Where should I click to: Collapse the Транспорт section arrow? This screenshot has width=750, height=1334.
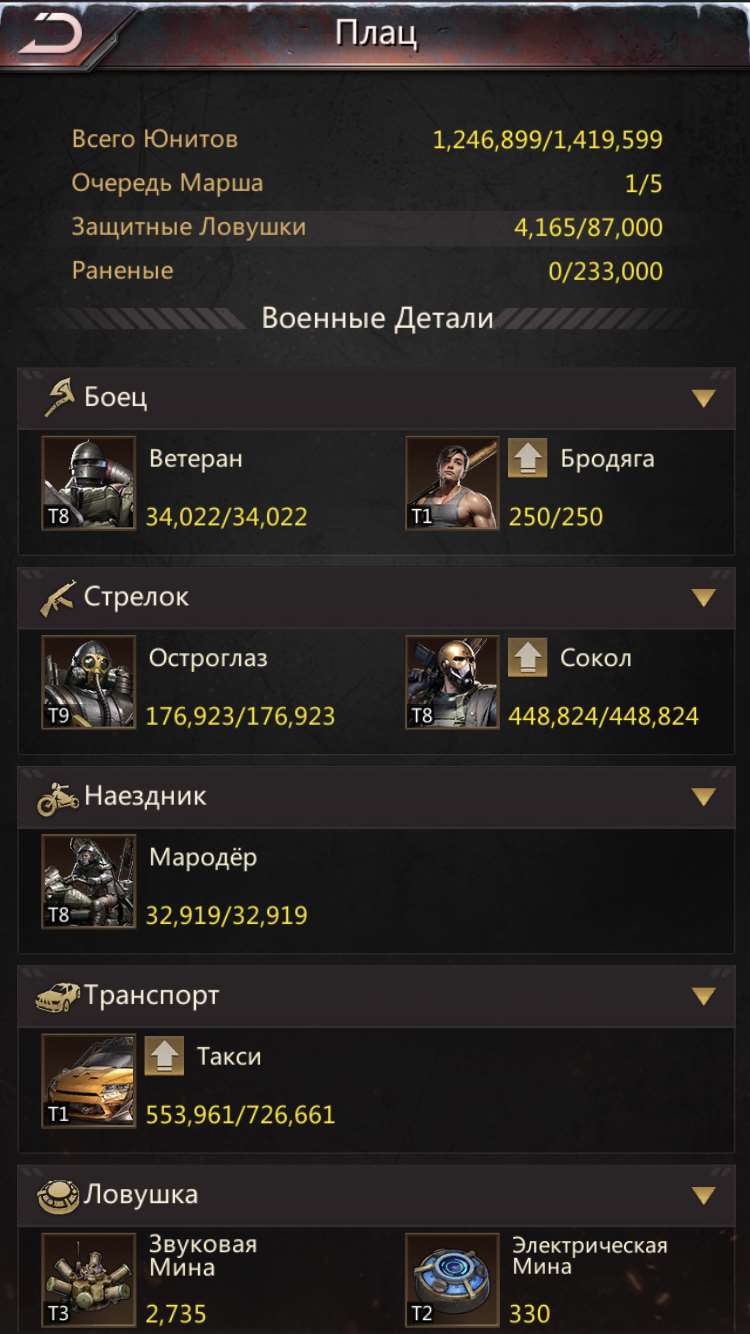point(704,997)
